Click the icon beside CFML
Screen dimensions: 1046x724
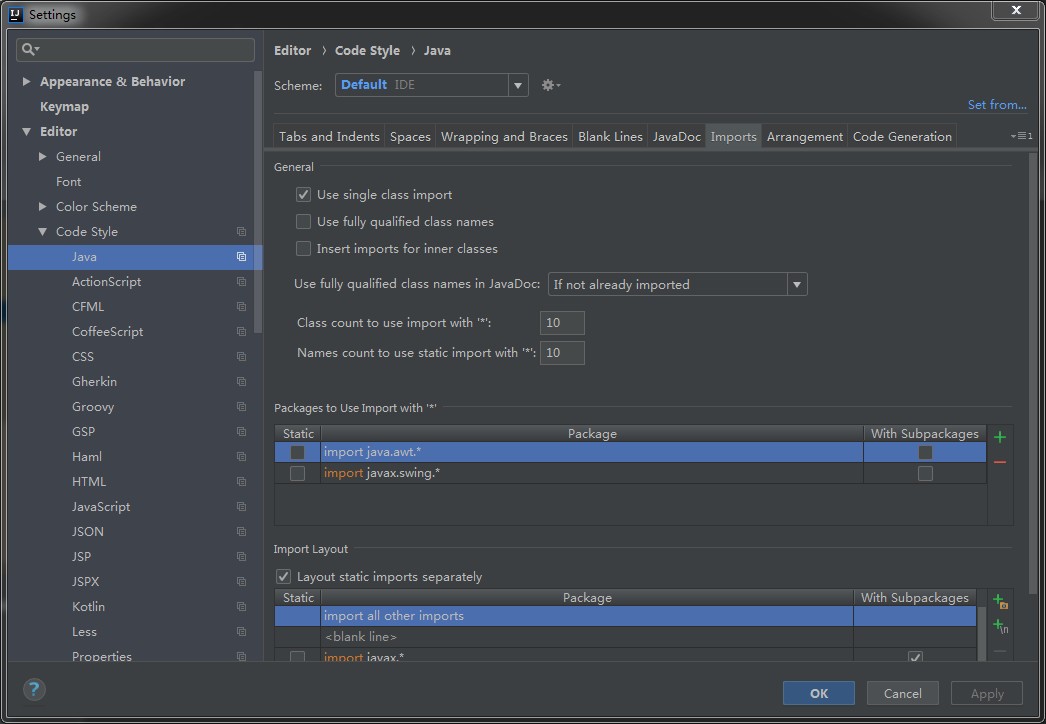click(x=241, y=307)
